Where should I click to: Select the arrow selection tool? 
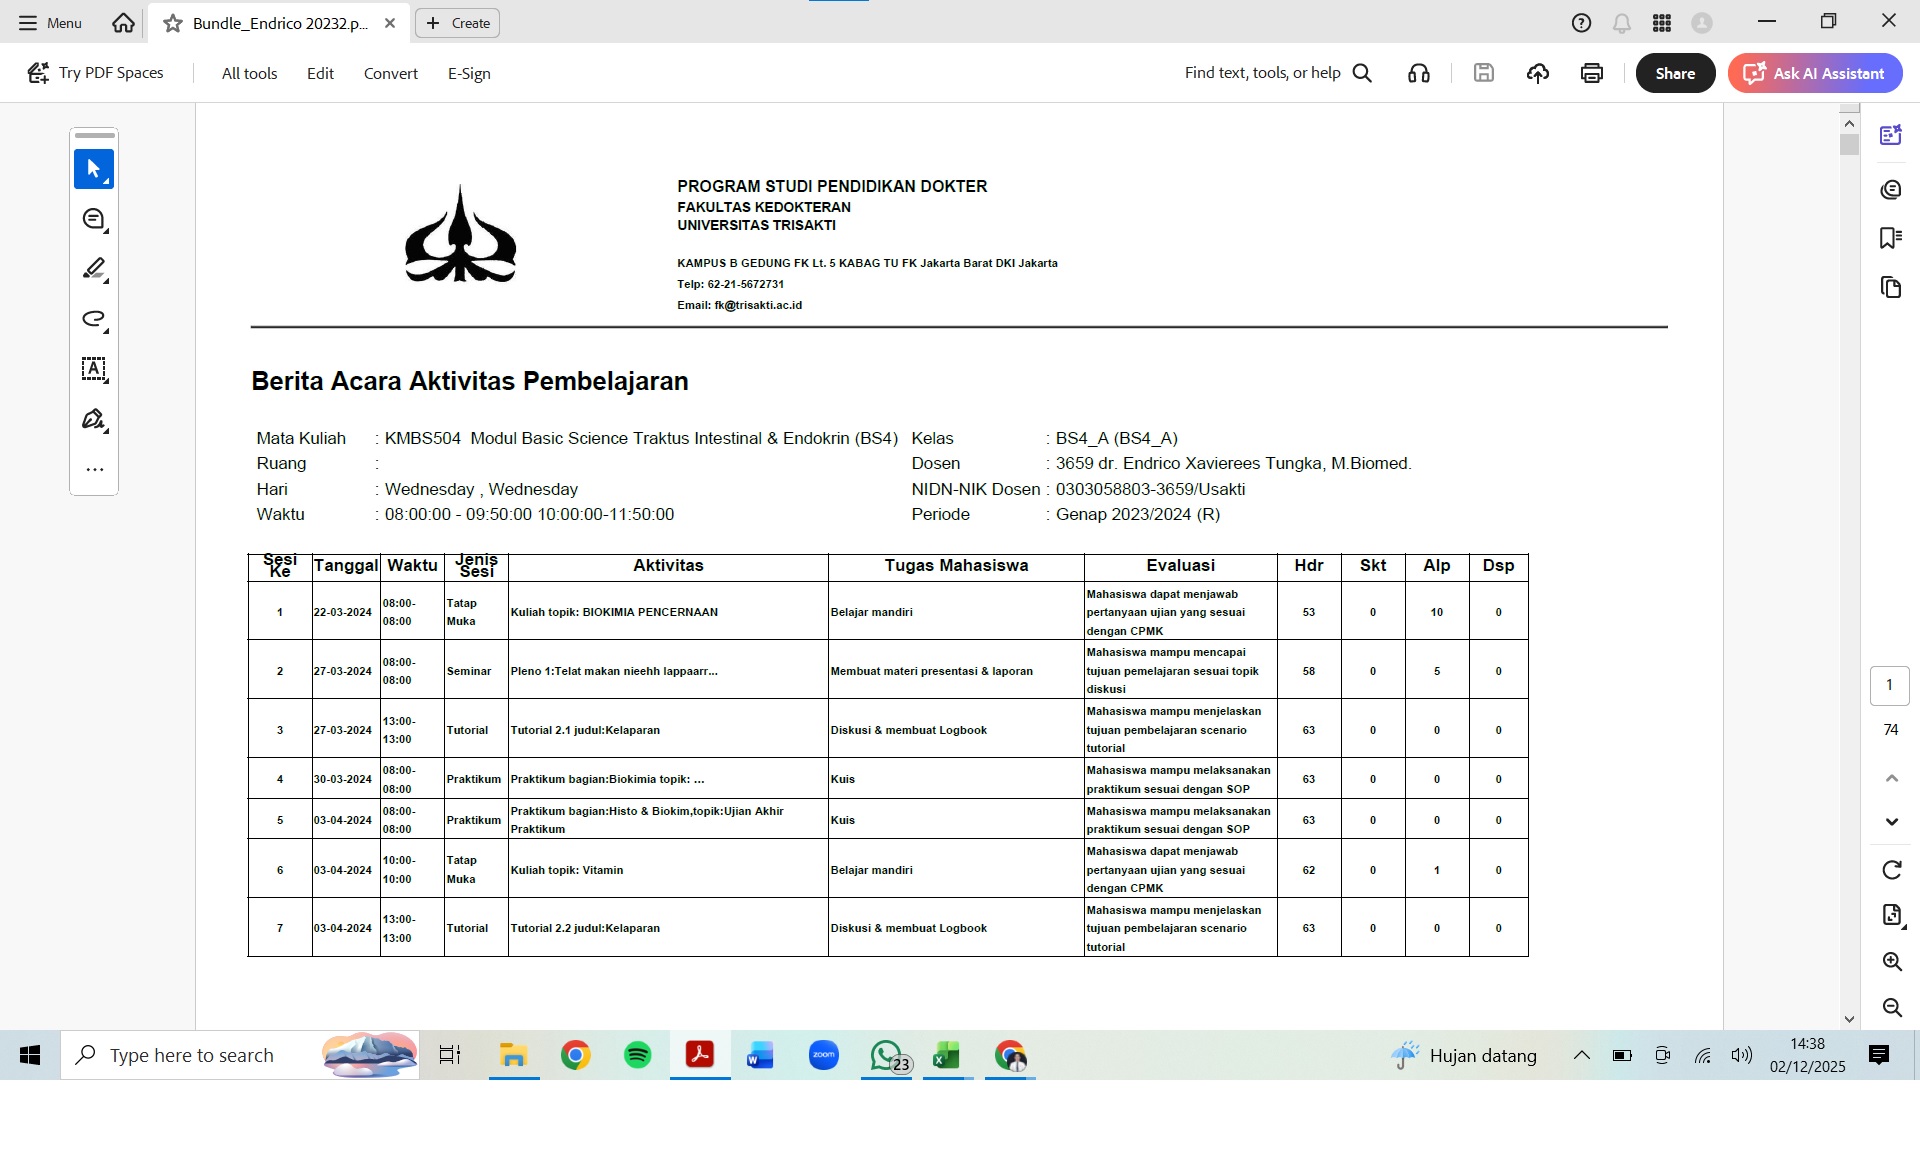coord(94,169)
